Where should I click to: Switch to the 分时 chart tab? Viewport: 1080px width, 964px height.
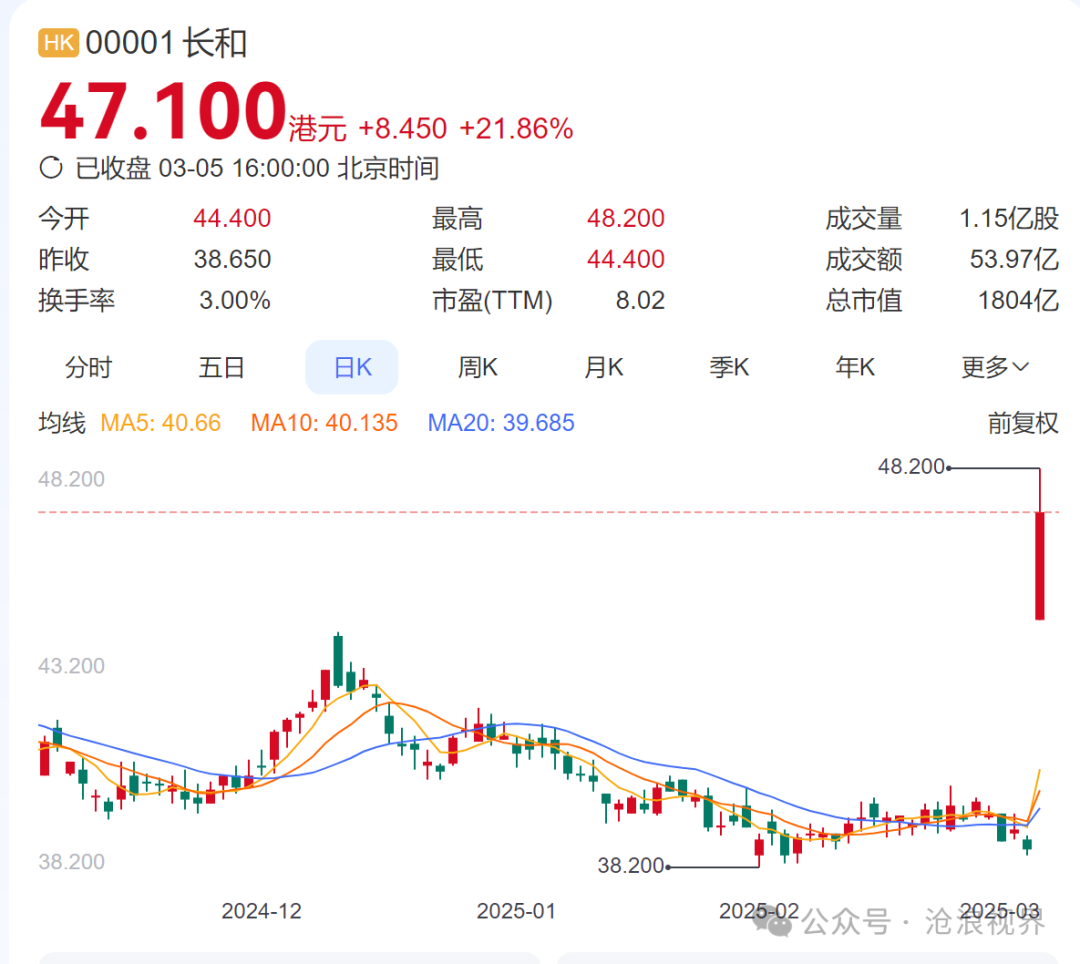[89, 368]
